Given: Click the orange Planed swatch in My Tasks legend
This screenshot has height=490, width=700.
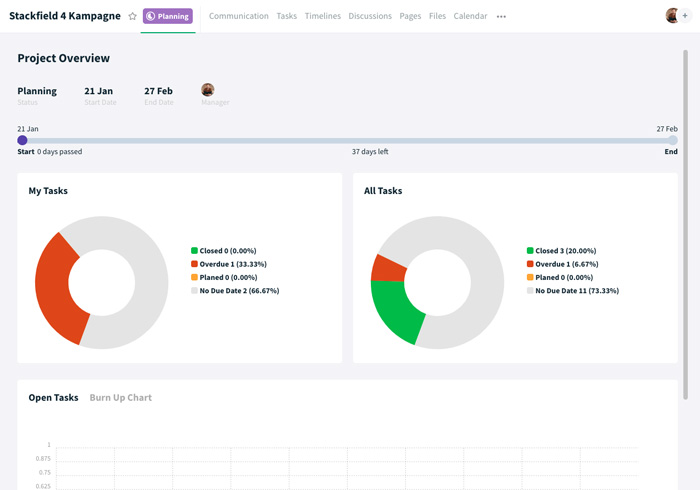Looking at the screenshot, I should coord(194,277).
